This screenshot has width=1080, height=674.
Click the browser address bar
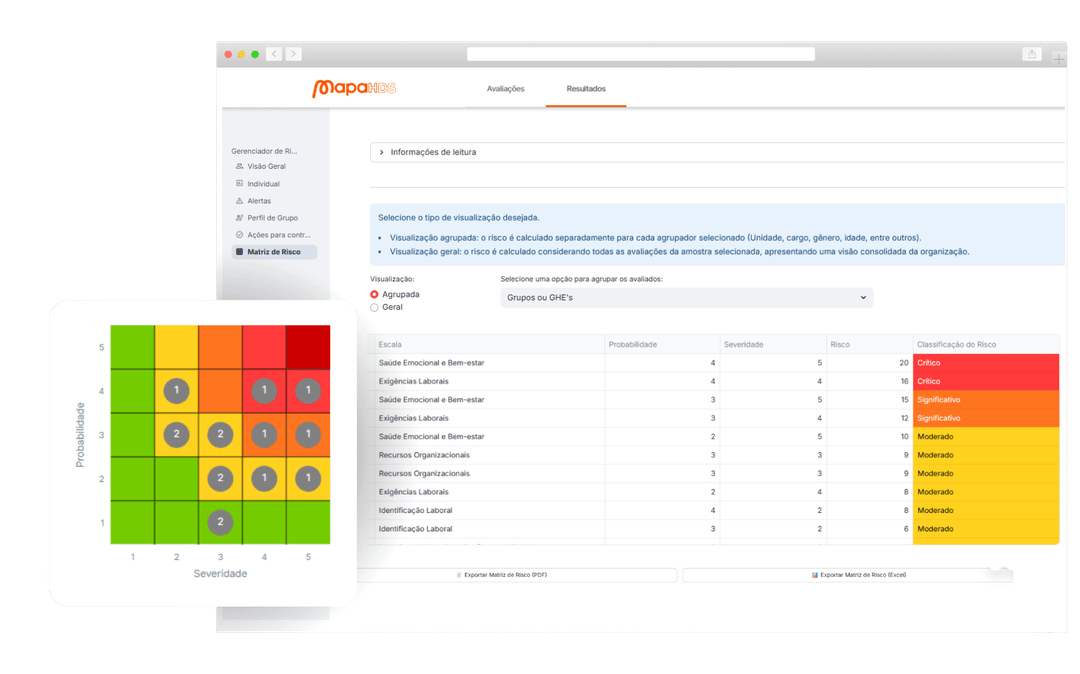tap(640, 54)
